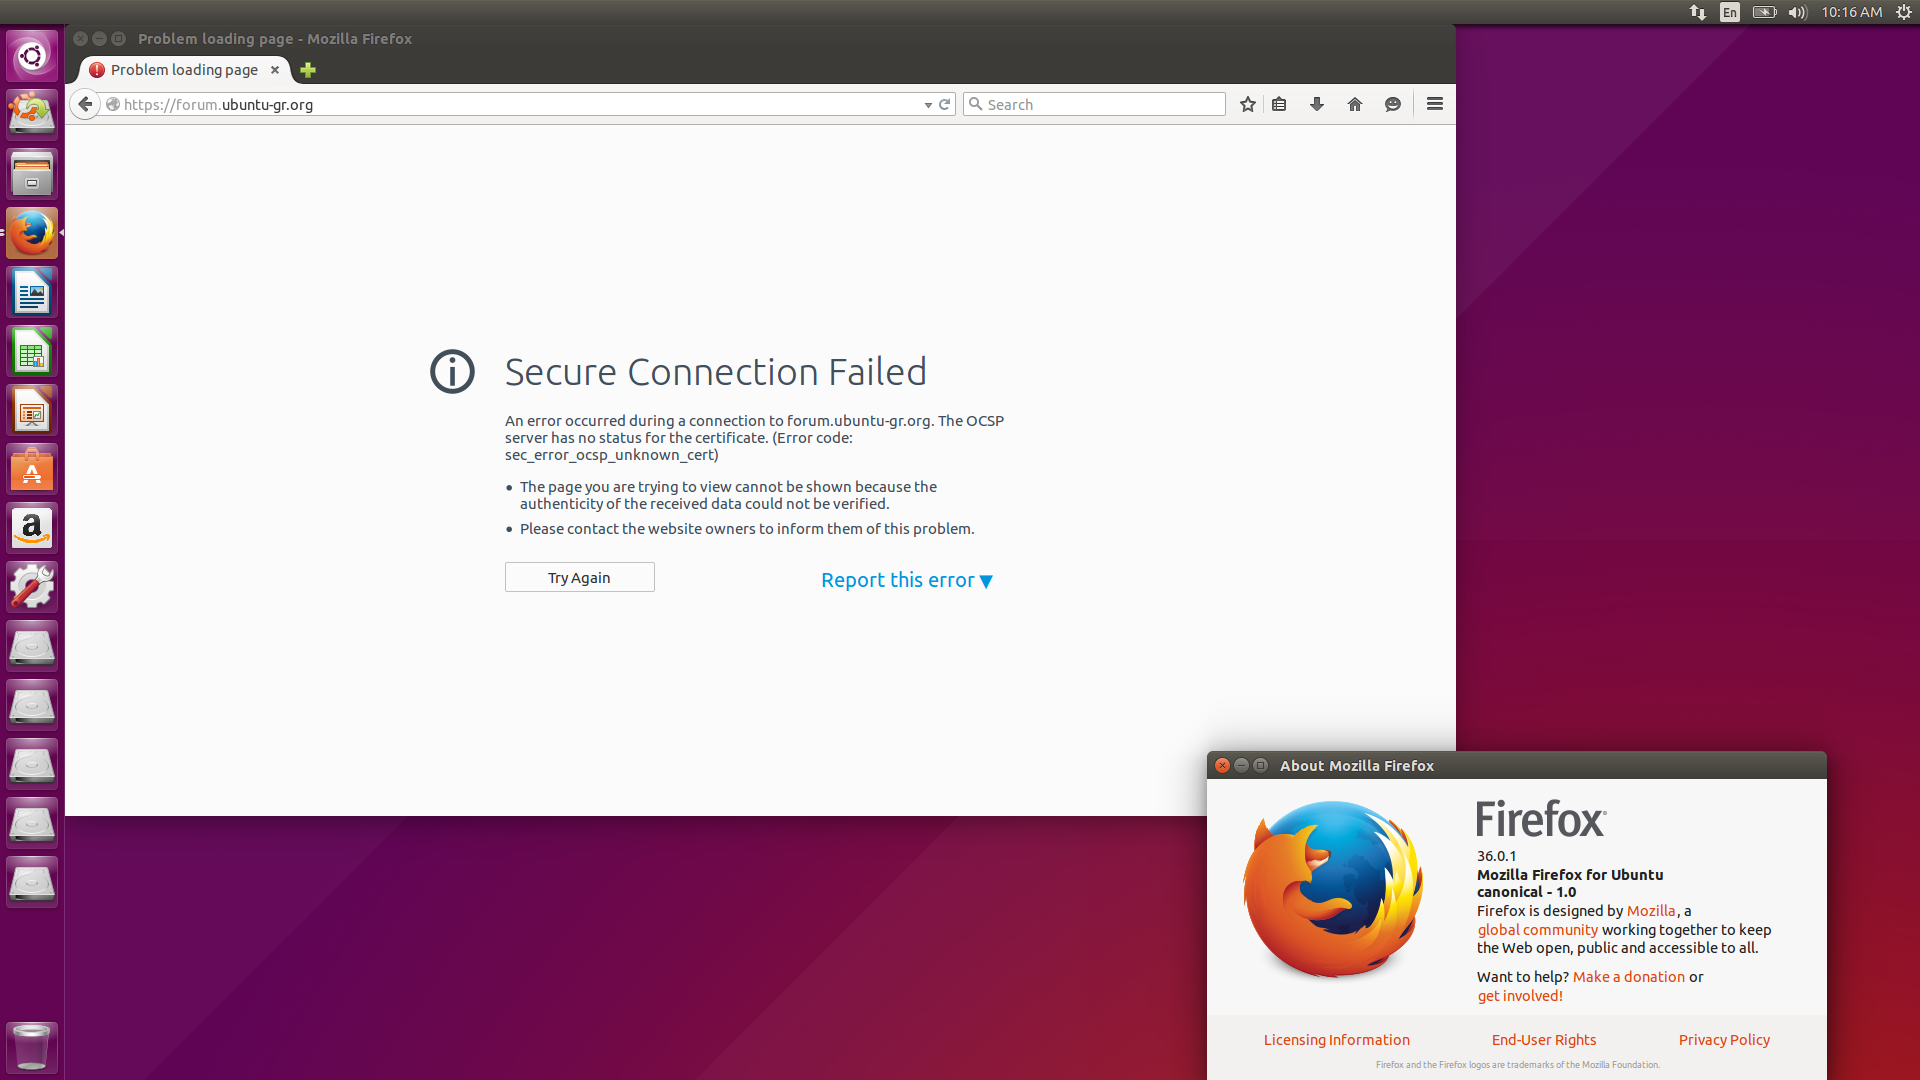Launch LibreOffice Impress from launcher
Image resolution: width=1920 pixels, height=1080 pixels.
32,410
